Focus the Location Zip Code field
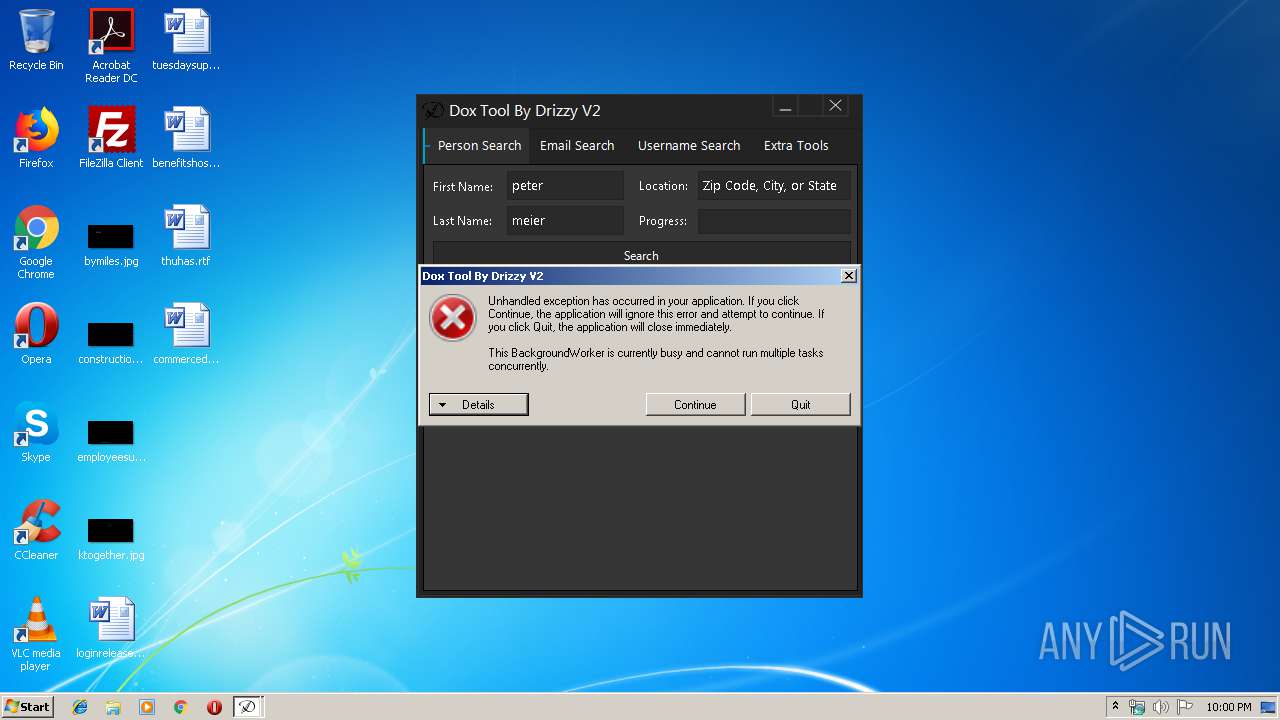 point(774,186)
